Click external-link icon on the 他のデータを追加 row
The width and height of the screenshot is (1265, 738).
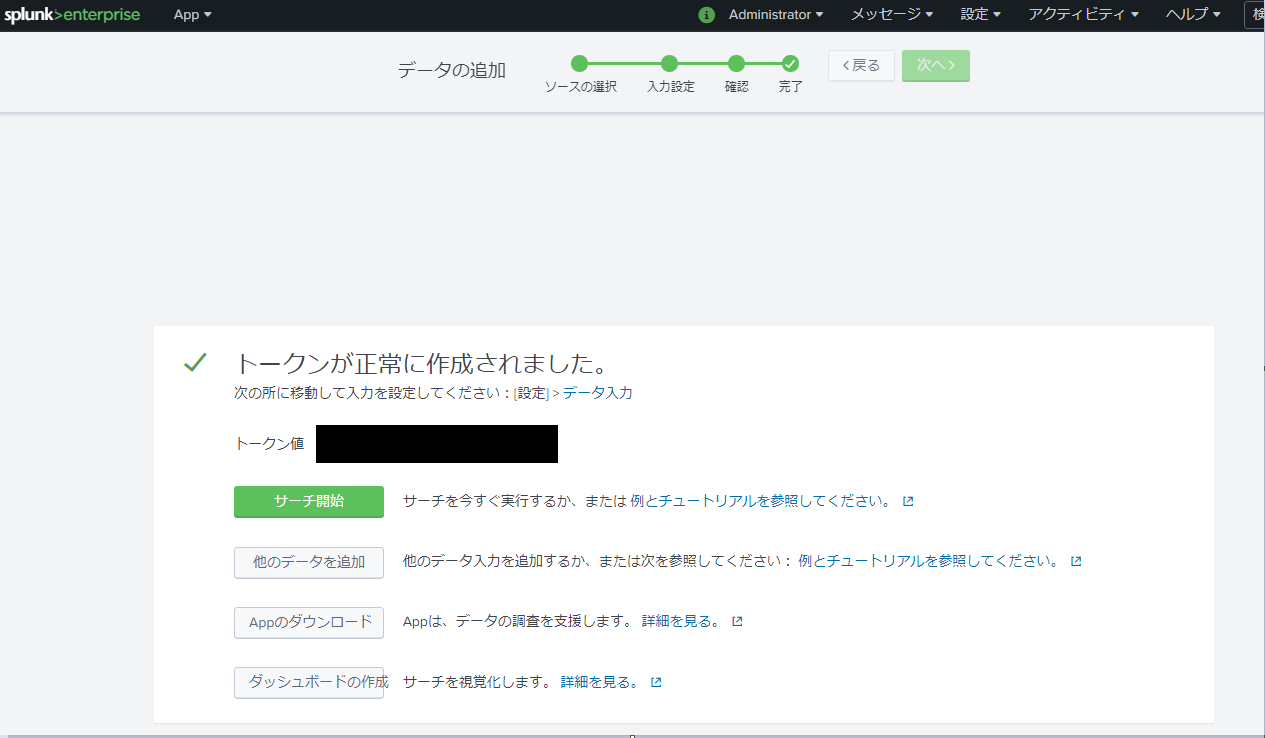[1076, 562]
